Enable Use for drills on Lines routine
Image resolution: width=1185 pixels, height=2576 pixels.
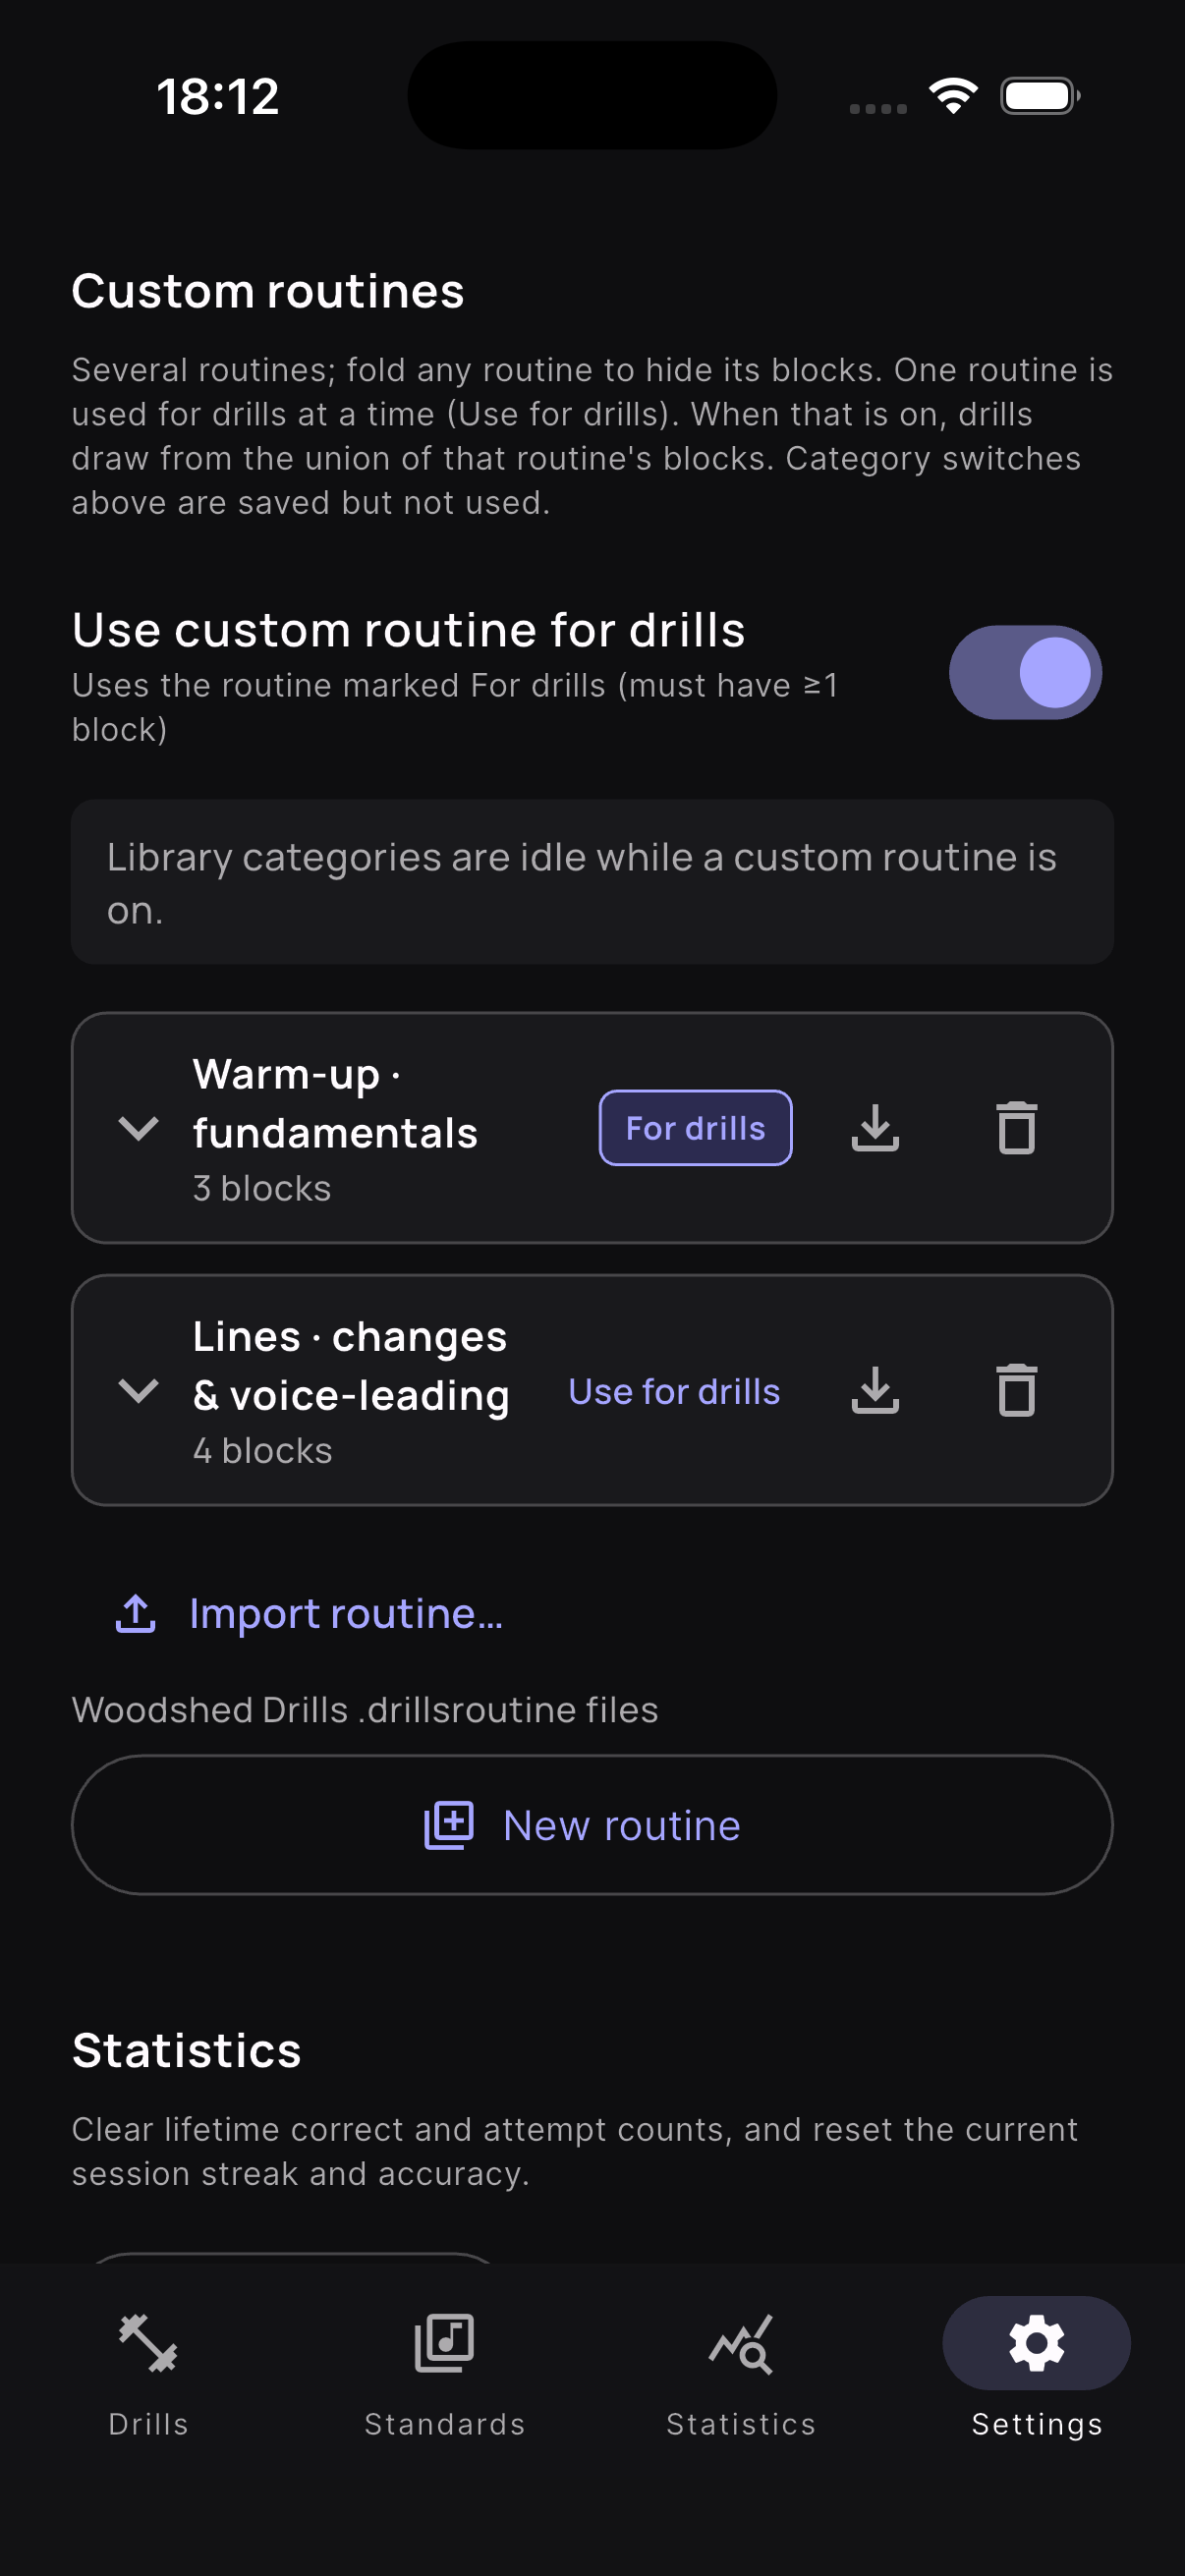point(674,1391)
